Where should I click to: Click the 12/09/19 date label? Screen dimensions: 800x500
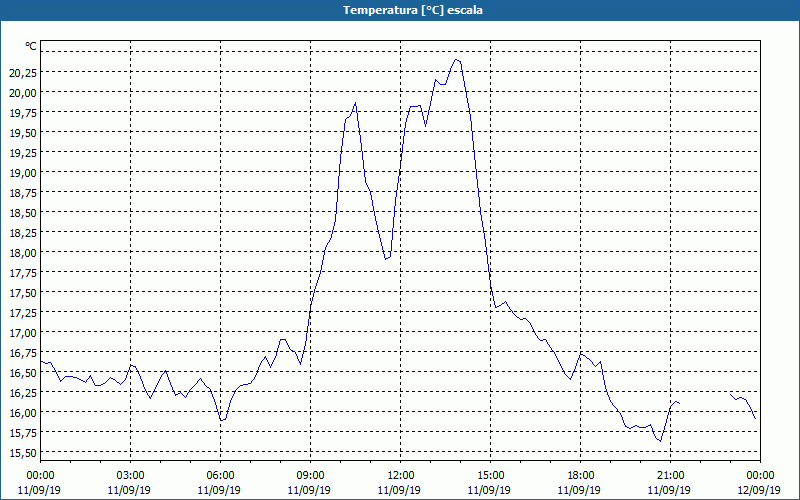(759, 490)
